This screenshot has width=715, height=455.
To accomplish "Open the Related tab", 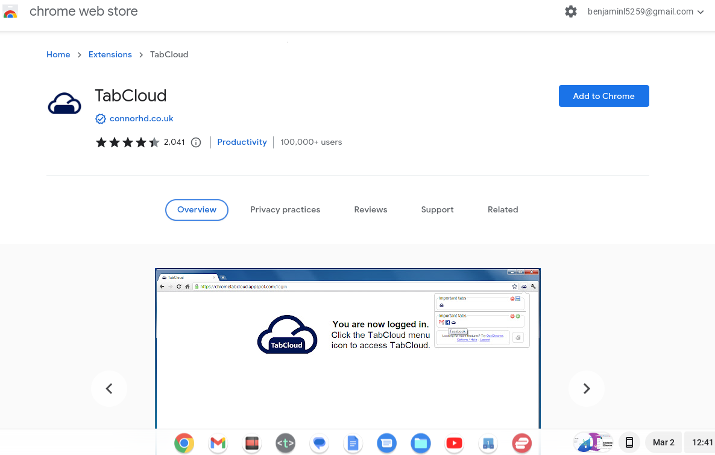I will click(x=503, y=210).
